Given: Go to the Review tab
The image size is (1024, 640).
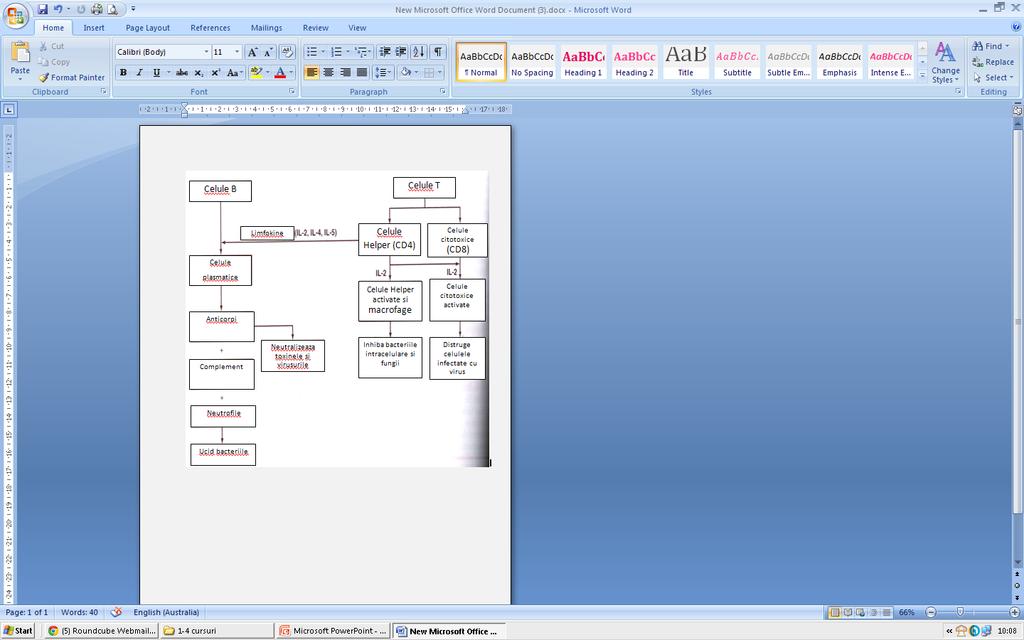Looking at the screenshot, I should [x=315, y=28].
